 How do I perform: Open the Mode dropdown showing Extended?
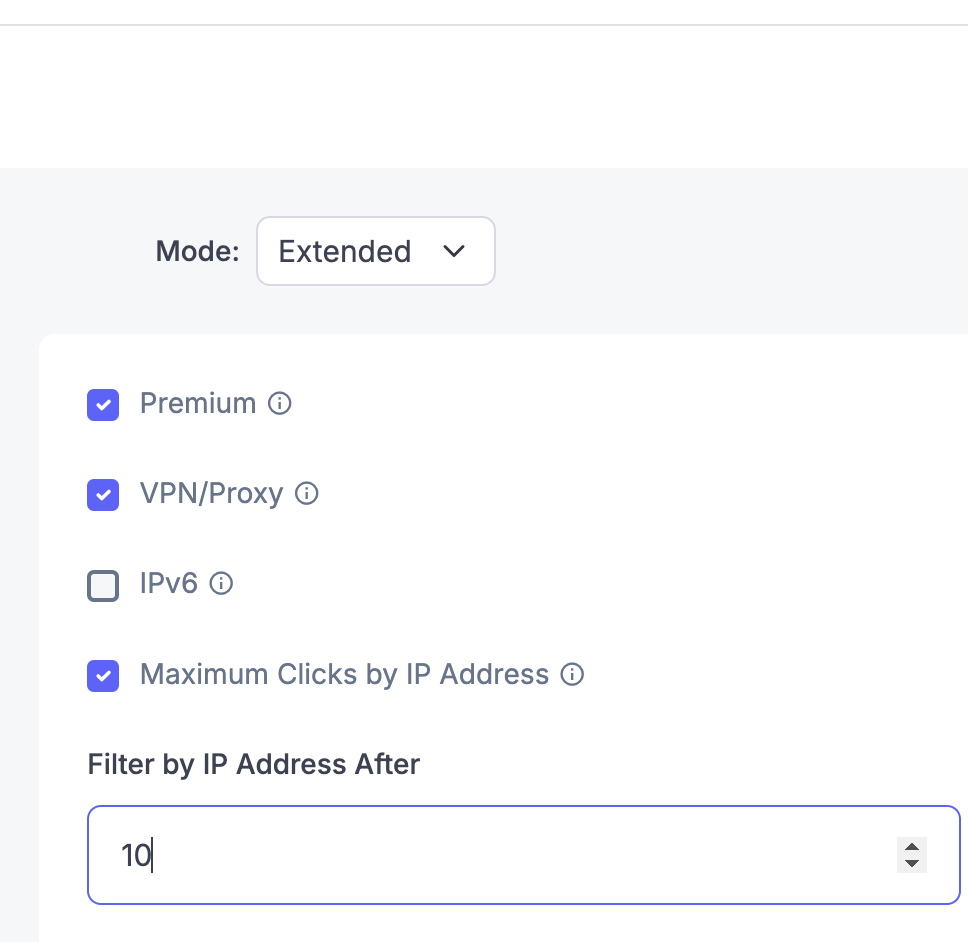point(376,251)
